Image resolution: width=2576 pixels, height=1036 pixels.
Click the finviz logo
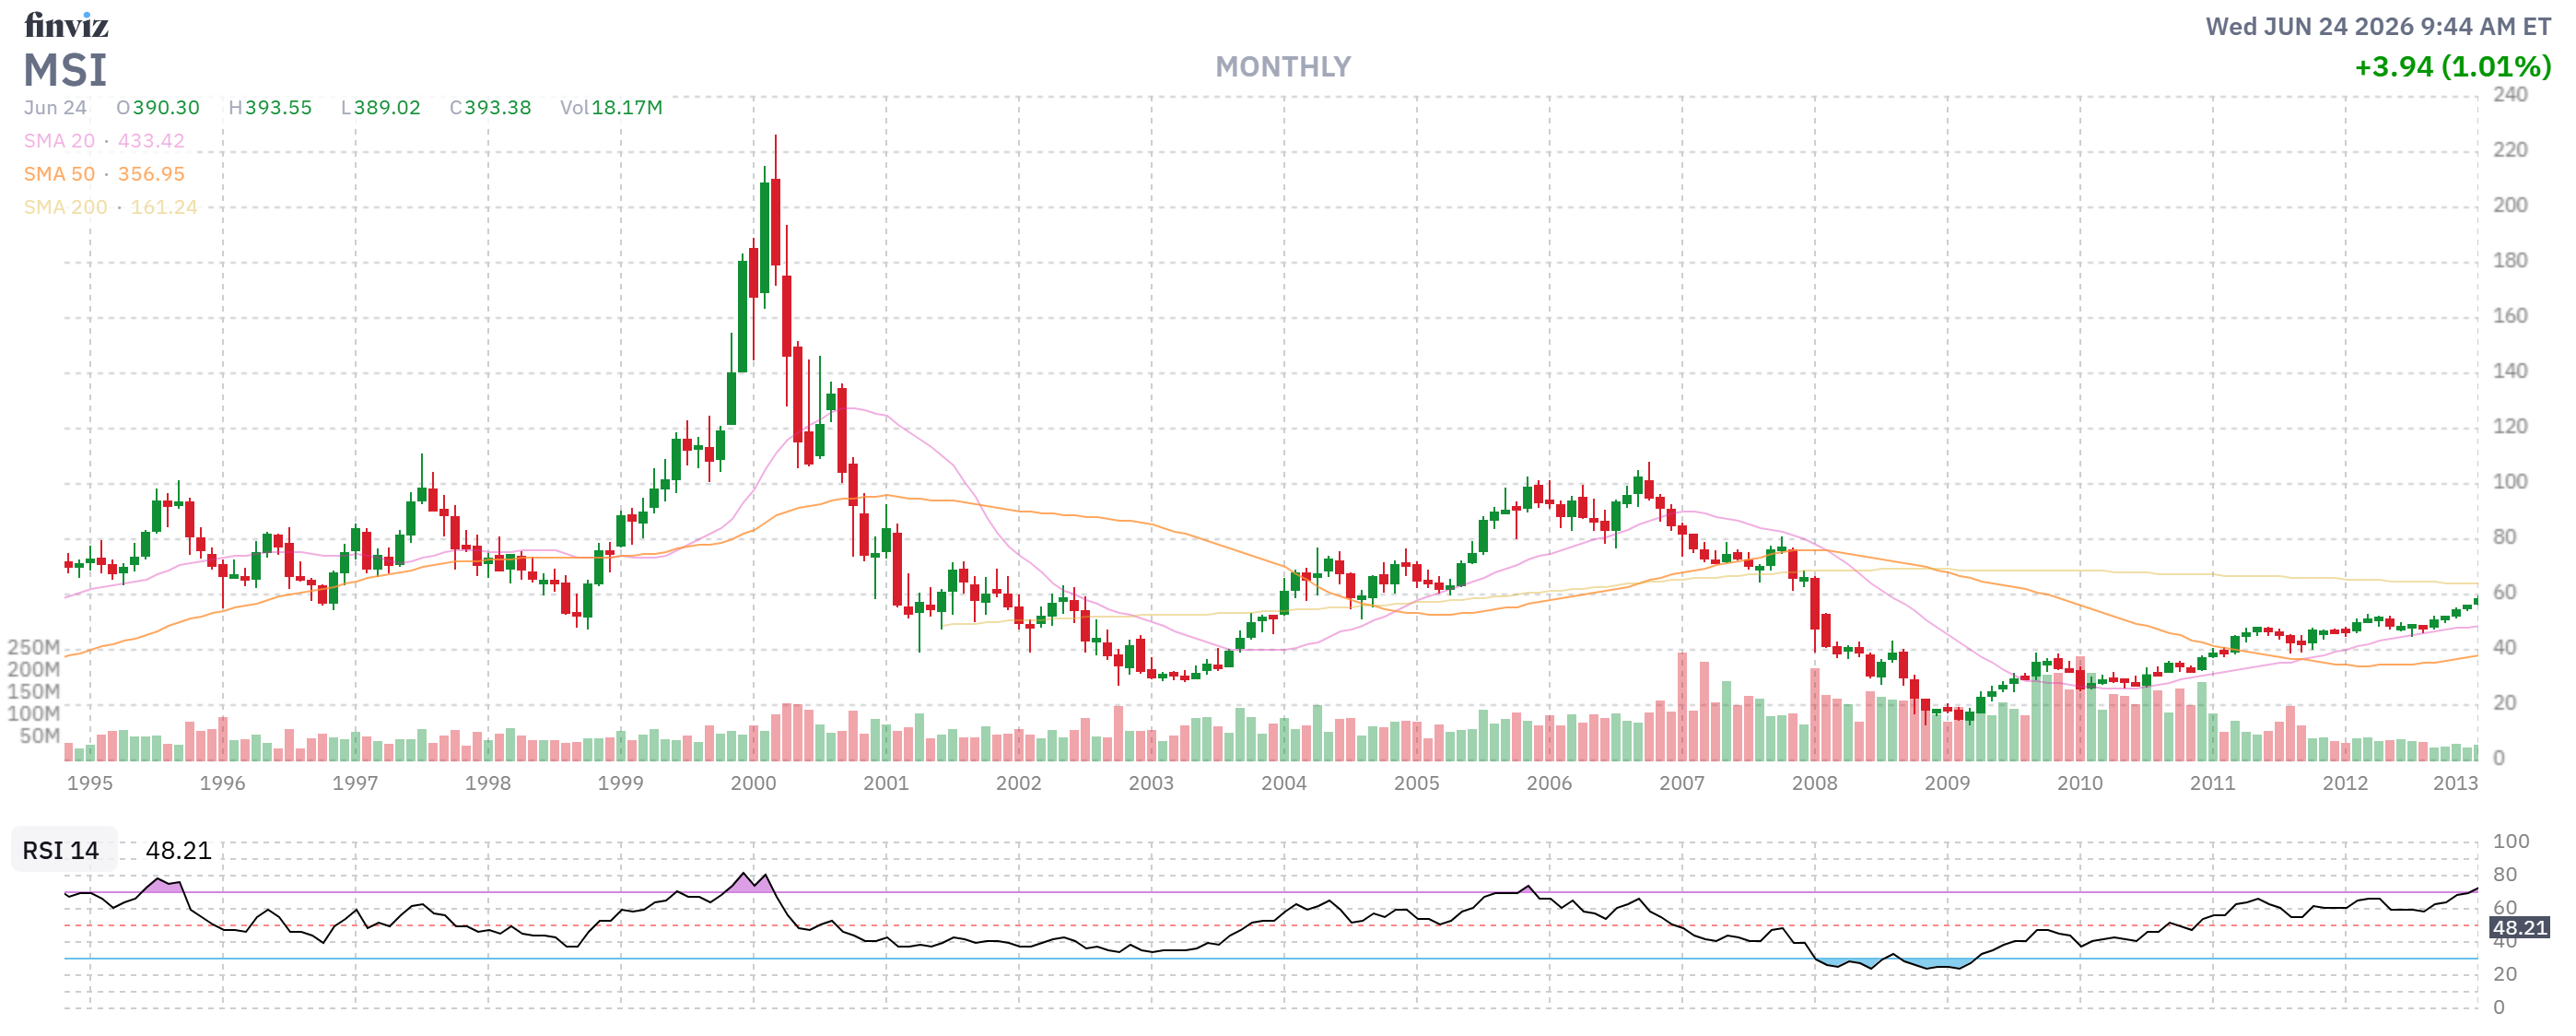(66, 24)
